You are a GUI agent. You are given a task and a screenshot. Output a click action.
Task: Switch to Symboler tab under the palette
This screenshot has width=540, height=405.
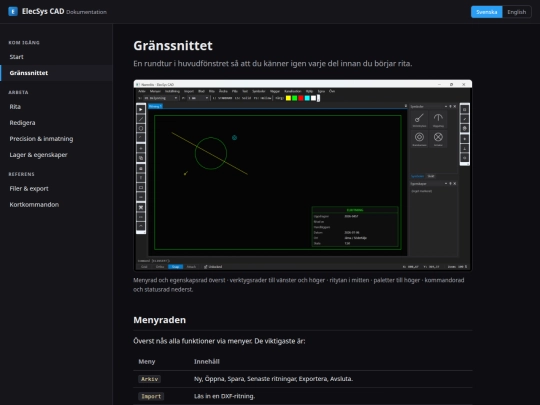click(x=417, y=176)
